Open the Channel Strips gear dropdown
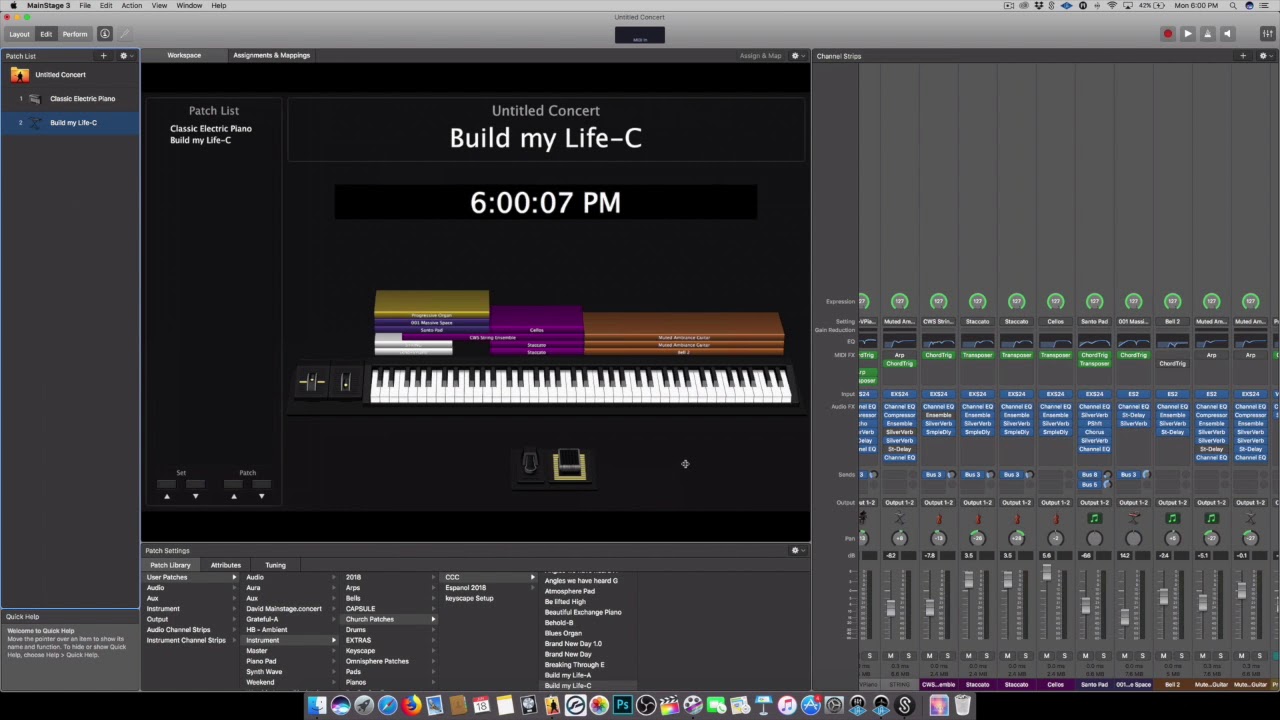 [1265, 56]
